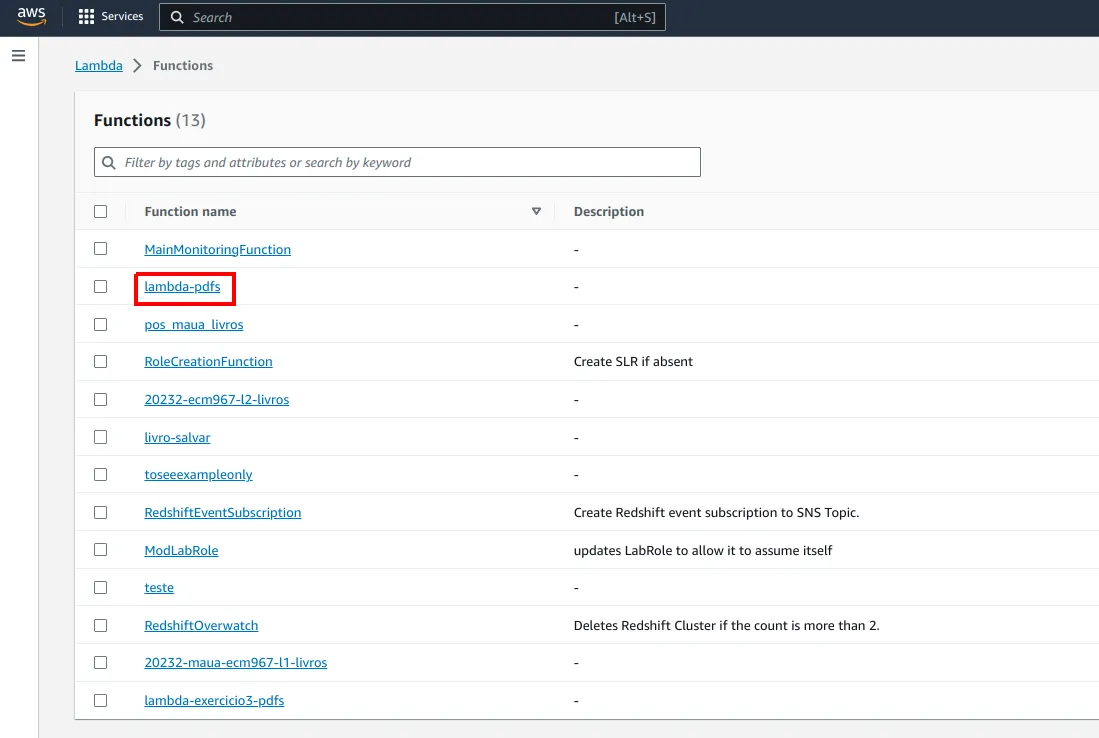Screen dimensions: 1099x738
Task: Check the lambda-exercicio3-pdfs checkbox
Action: coord(101,700)
